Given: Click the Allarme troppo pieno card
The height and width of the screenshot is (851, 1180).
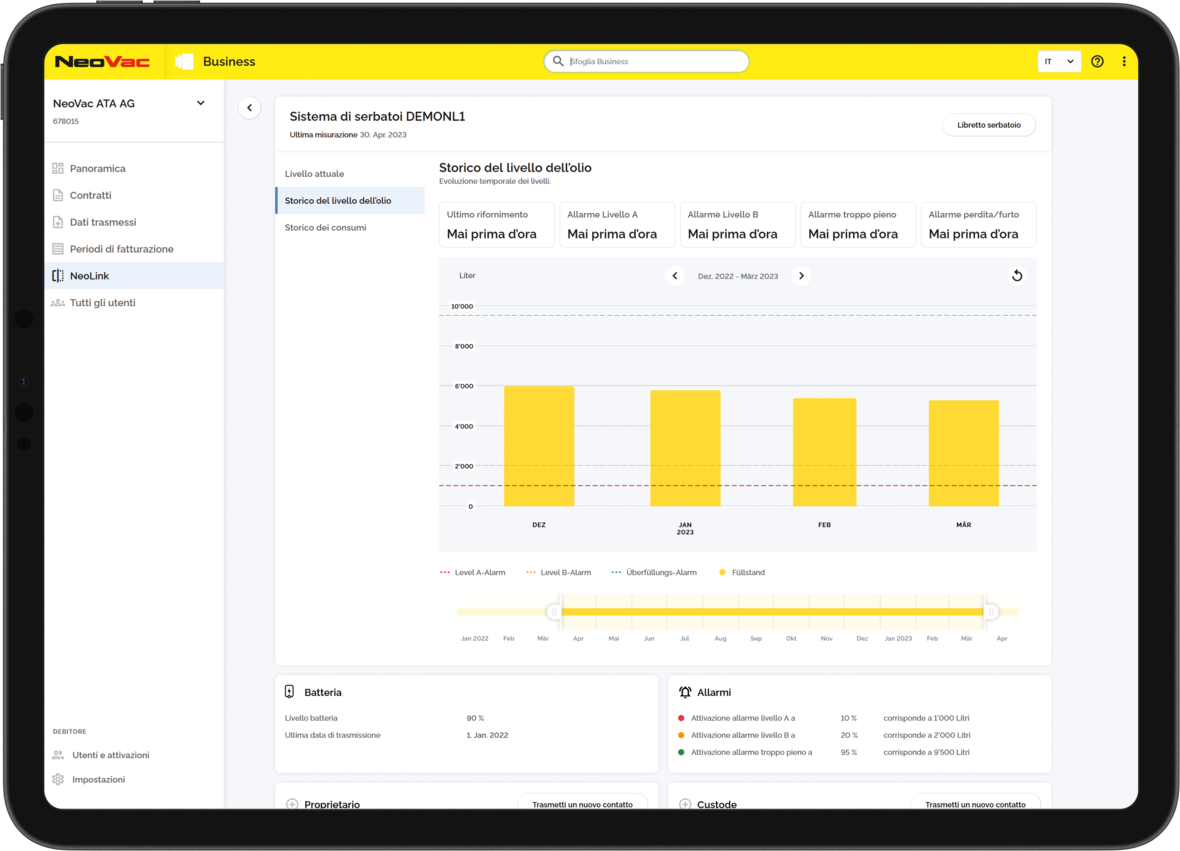Looking at the screenshot, I should 858,224.
